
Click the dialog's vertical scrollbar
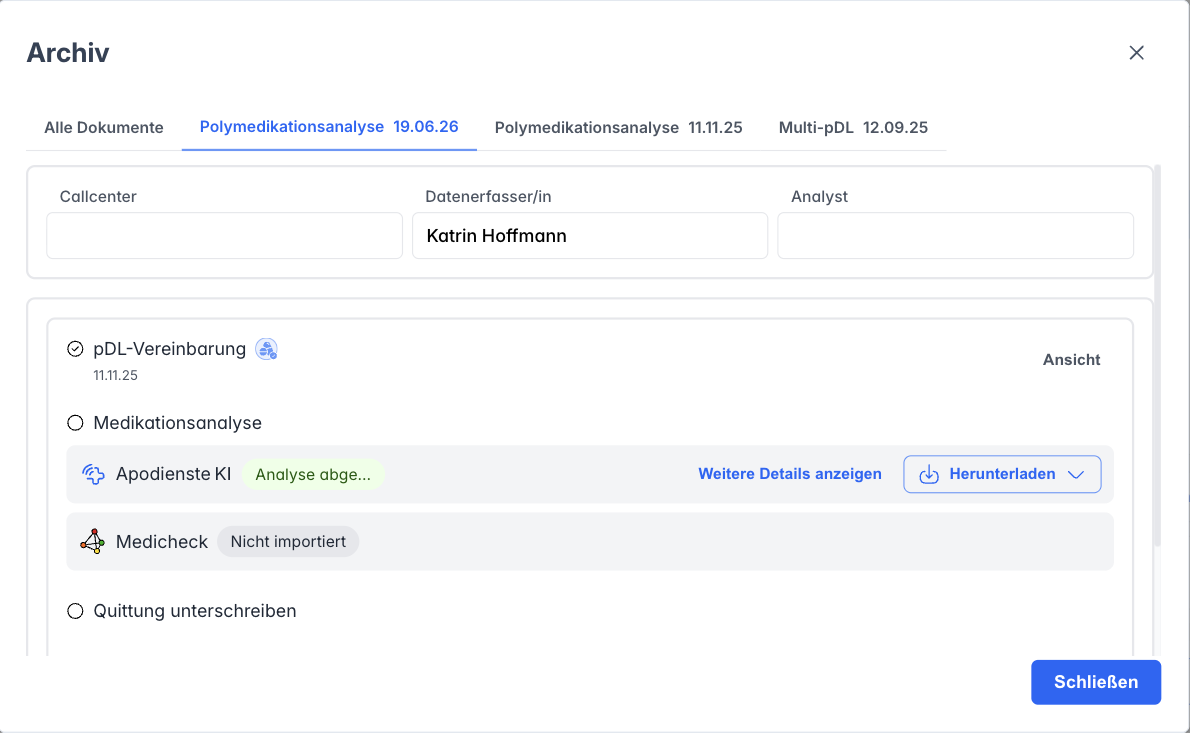pyautogui.click(x=1157, y=355)
